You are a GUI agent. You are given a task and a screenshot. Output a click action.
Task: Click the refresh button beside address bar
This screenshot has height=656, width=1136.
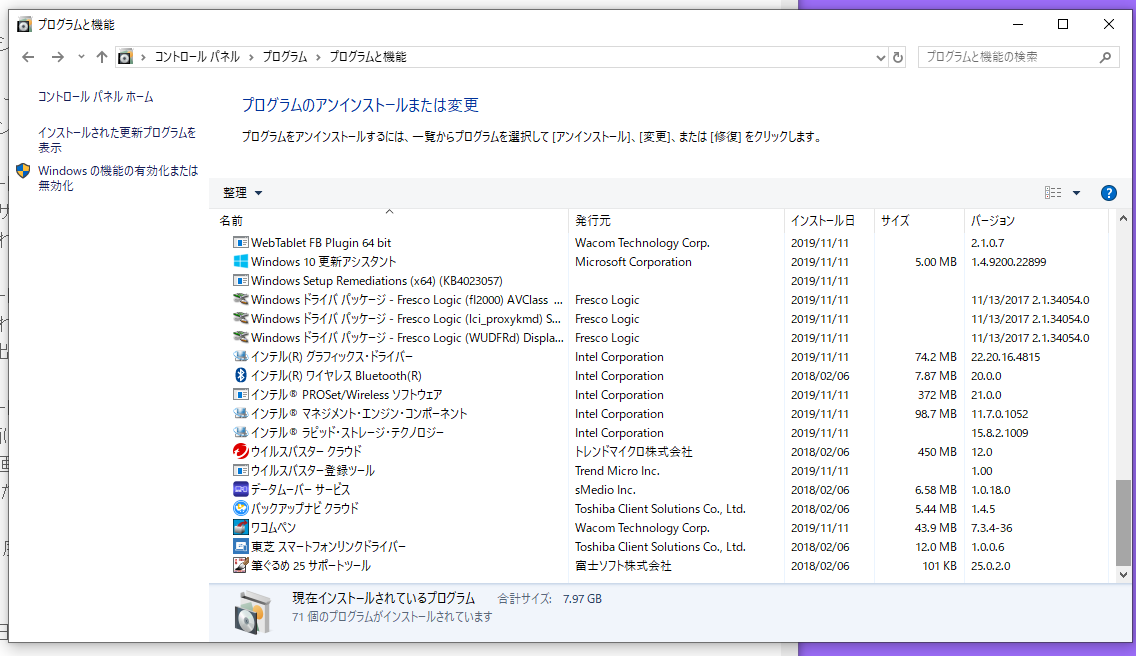click(x=898, y=57)
